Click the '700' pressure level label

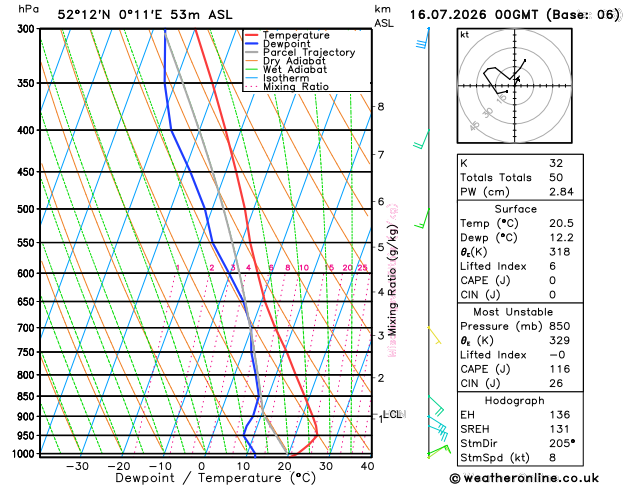tap(28, 328)
